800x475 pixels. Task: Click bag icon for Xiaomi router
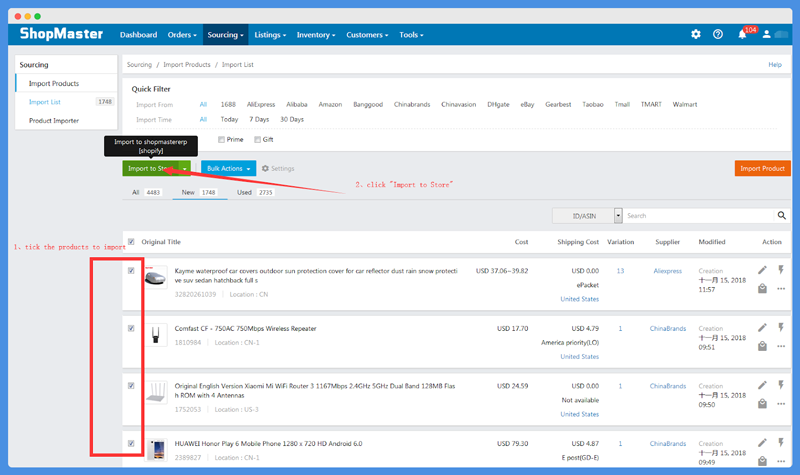pos(762,404)
